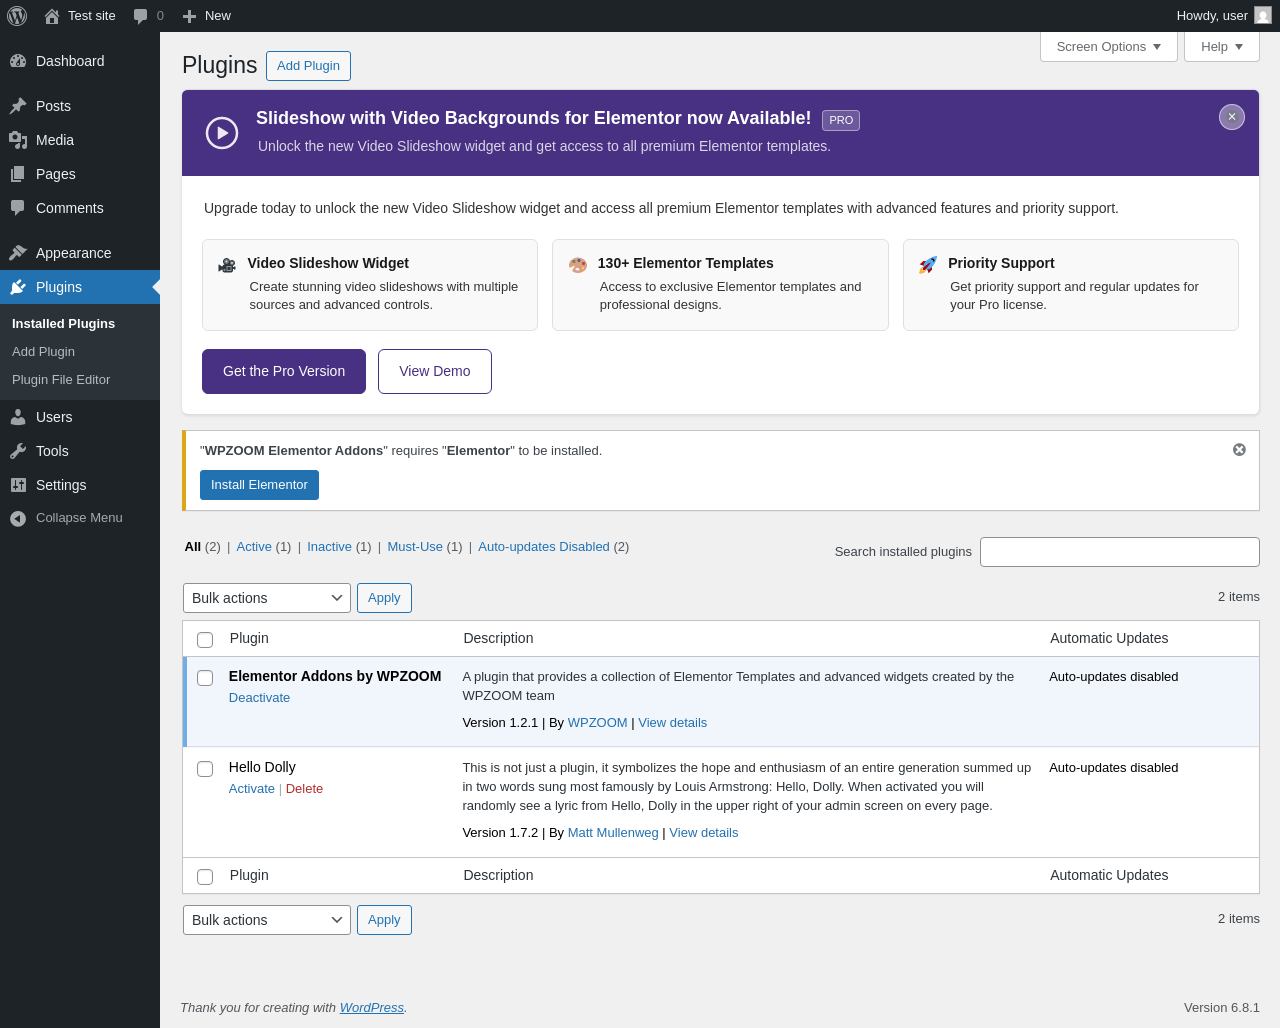Open Plugin File Editor submenu item

click(61, 380)
